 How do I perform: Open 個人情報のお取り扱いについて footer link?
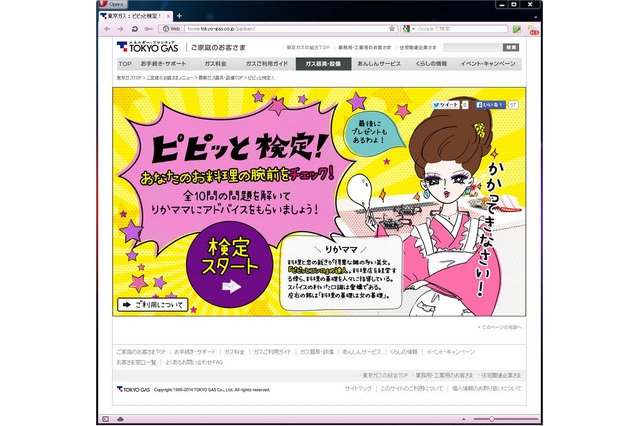click(487, 388)
